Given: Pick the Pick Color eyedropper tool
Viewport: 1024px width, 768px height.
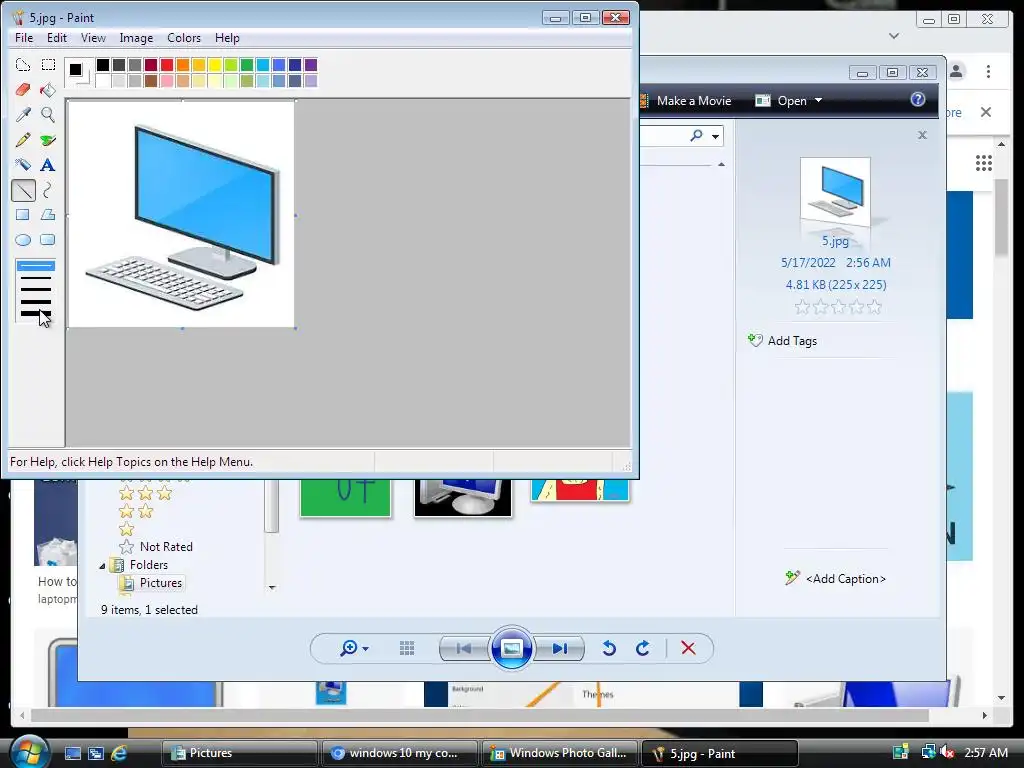Looking at the screenshot, I should (x=23, y=115).
